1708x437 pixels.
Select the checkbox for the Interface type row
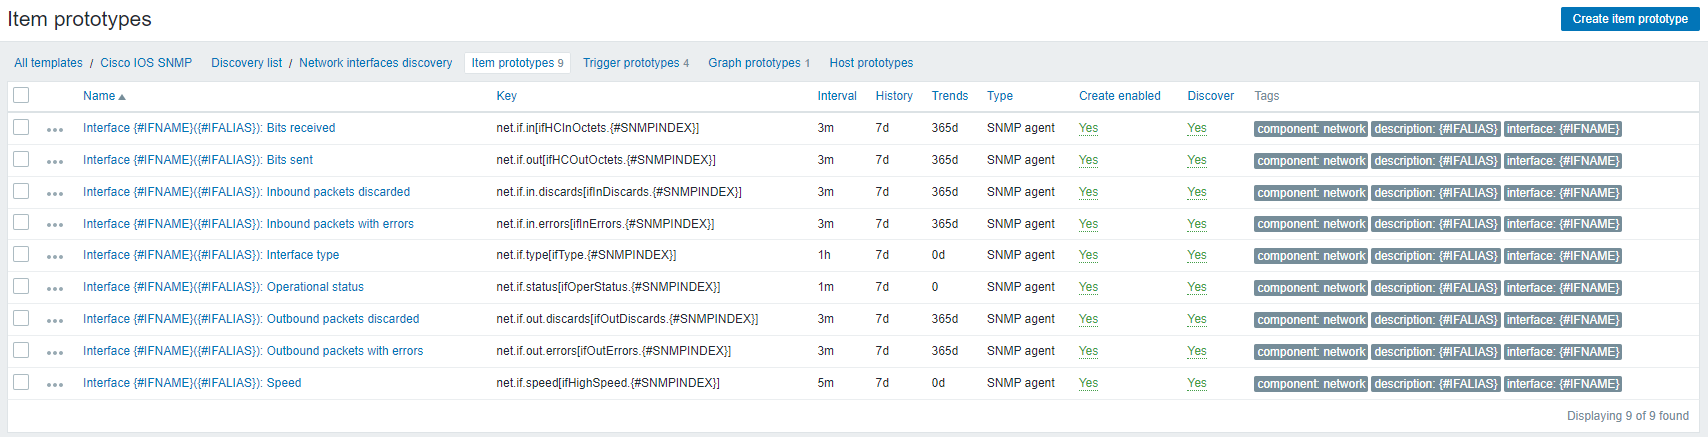(x=21, y=254)
